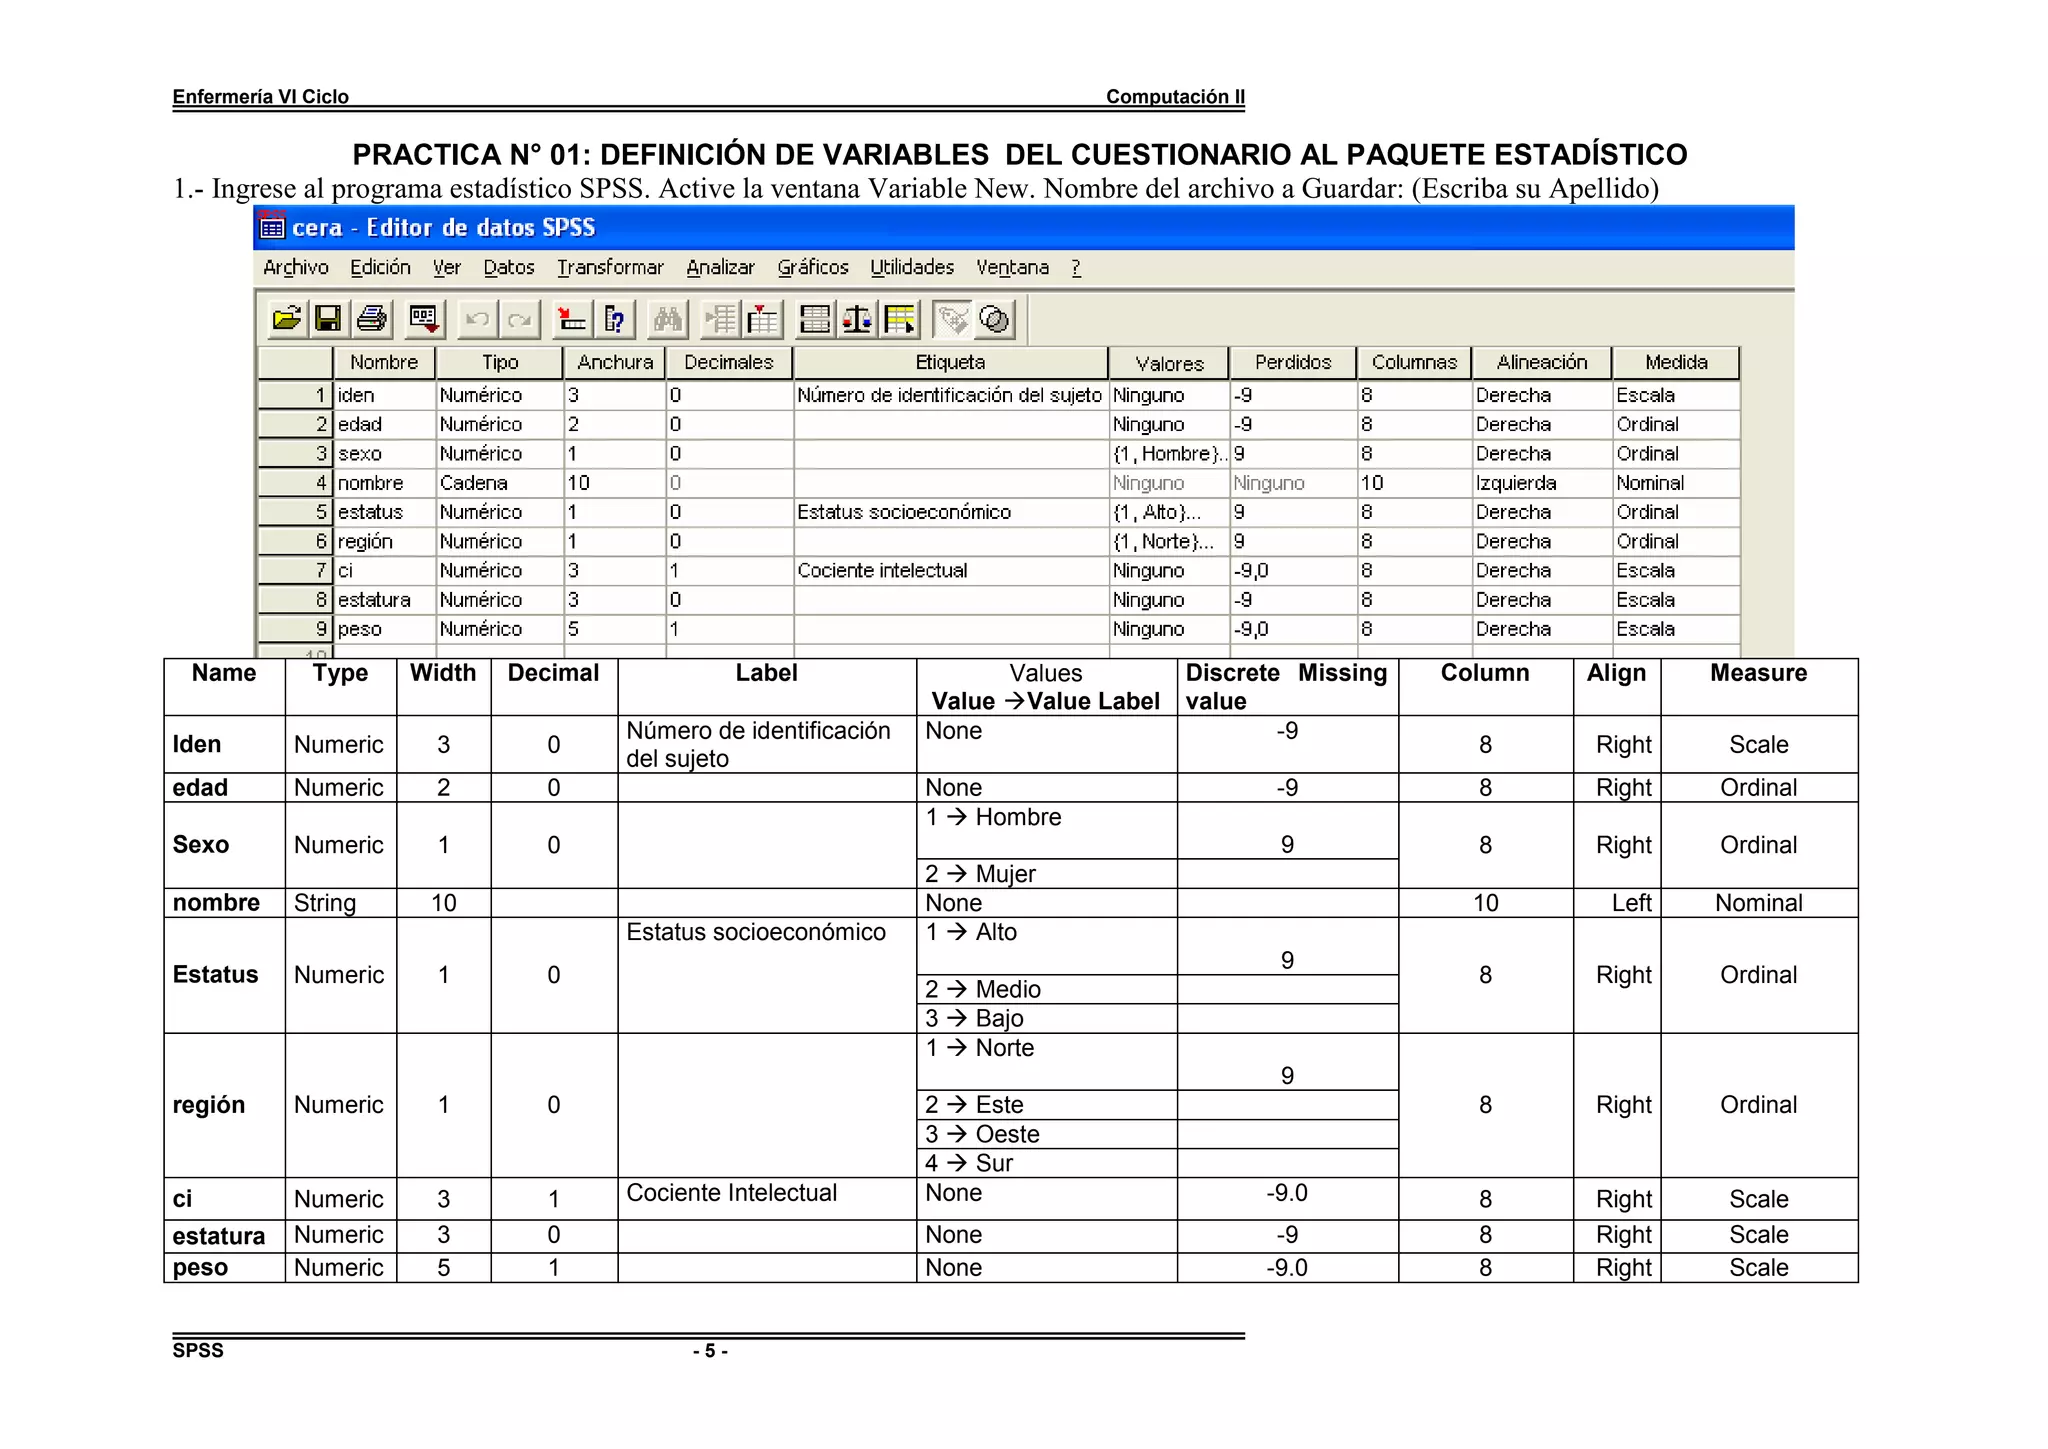Screen dimensions: 2048x1449
Task: Click the Use sets circles icon
Action: (x=995, y=319)
